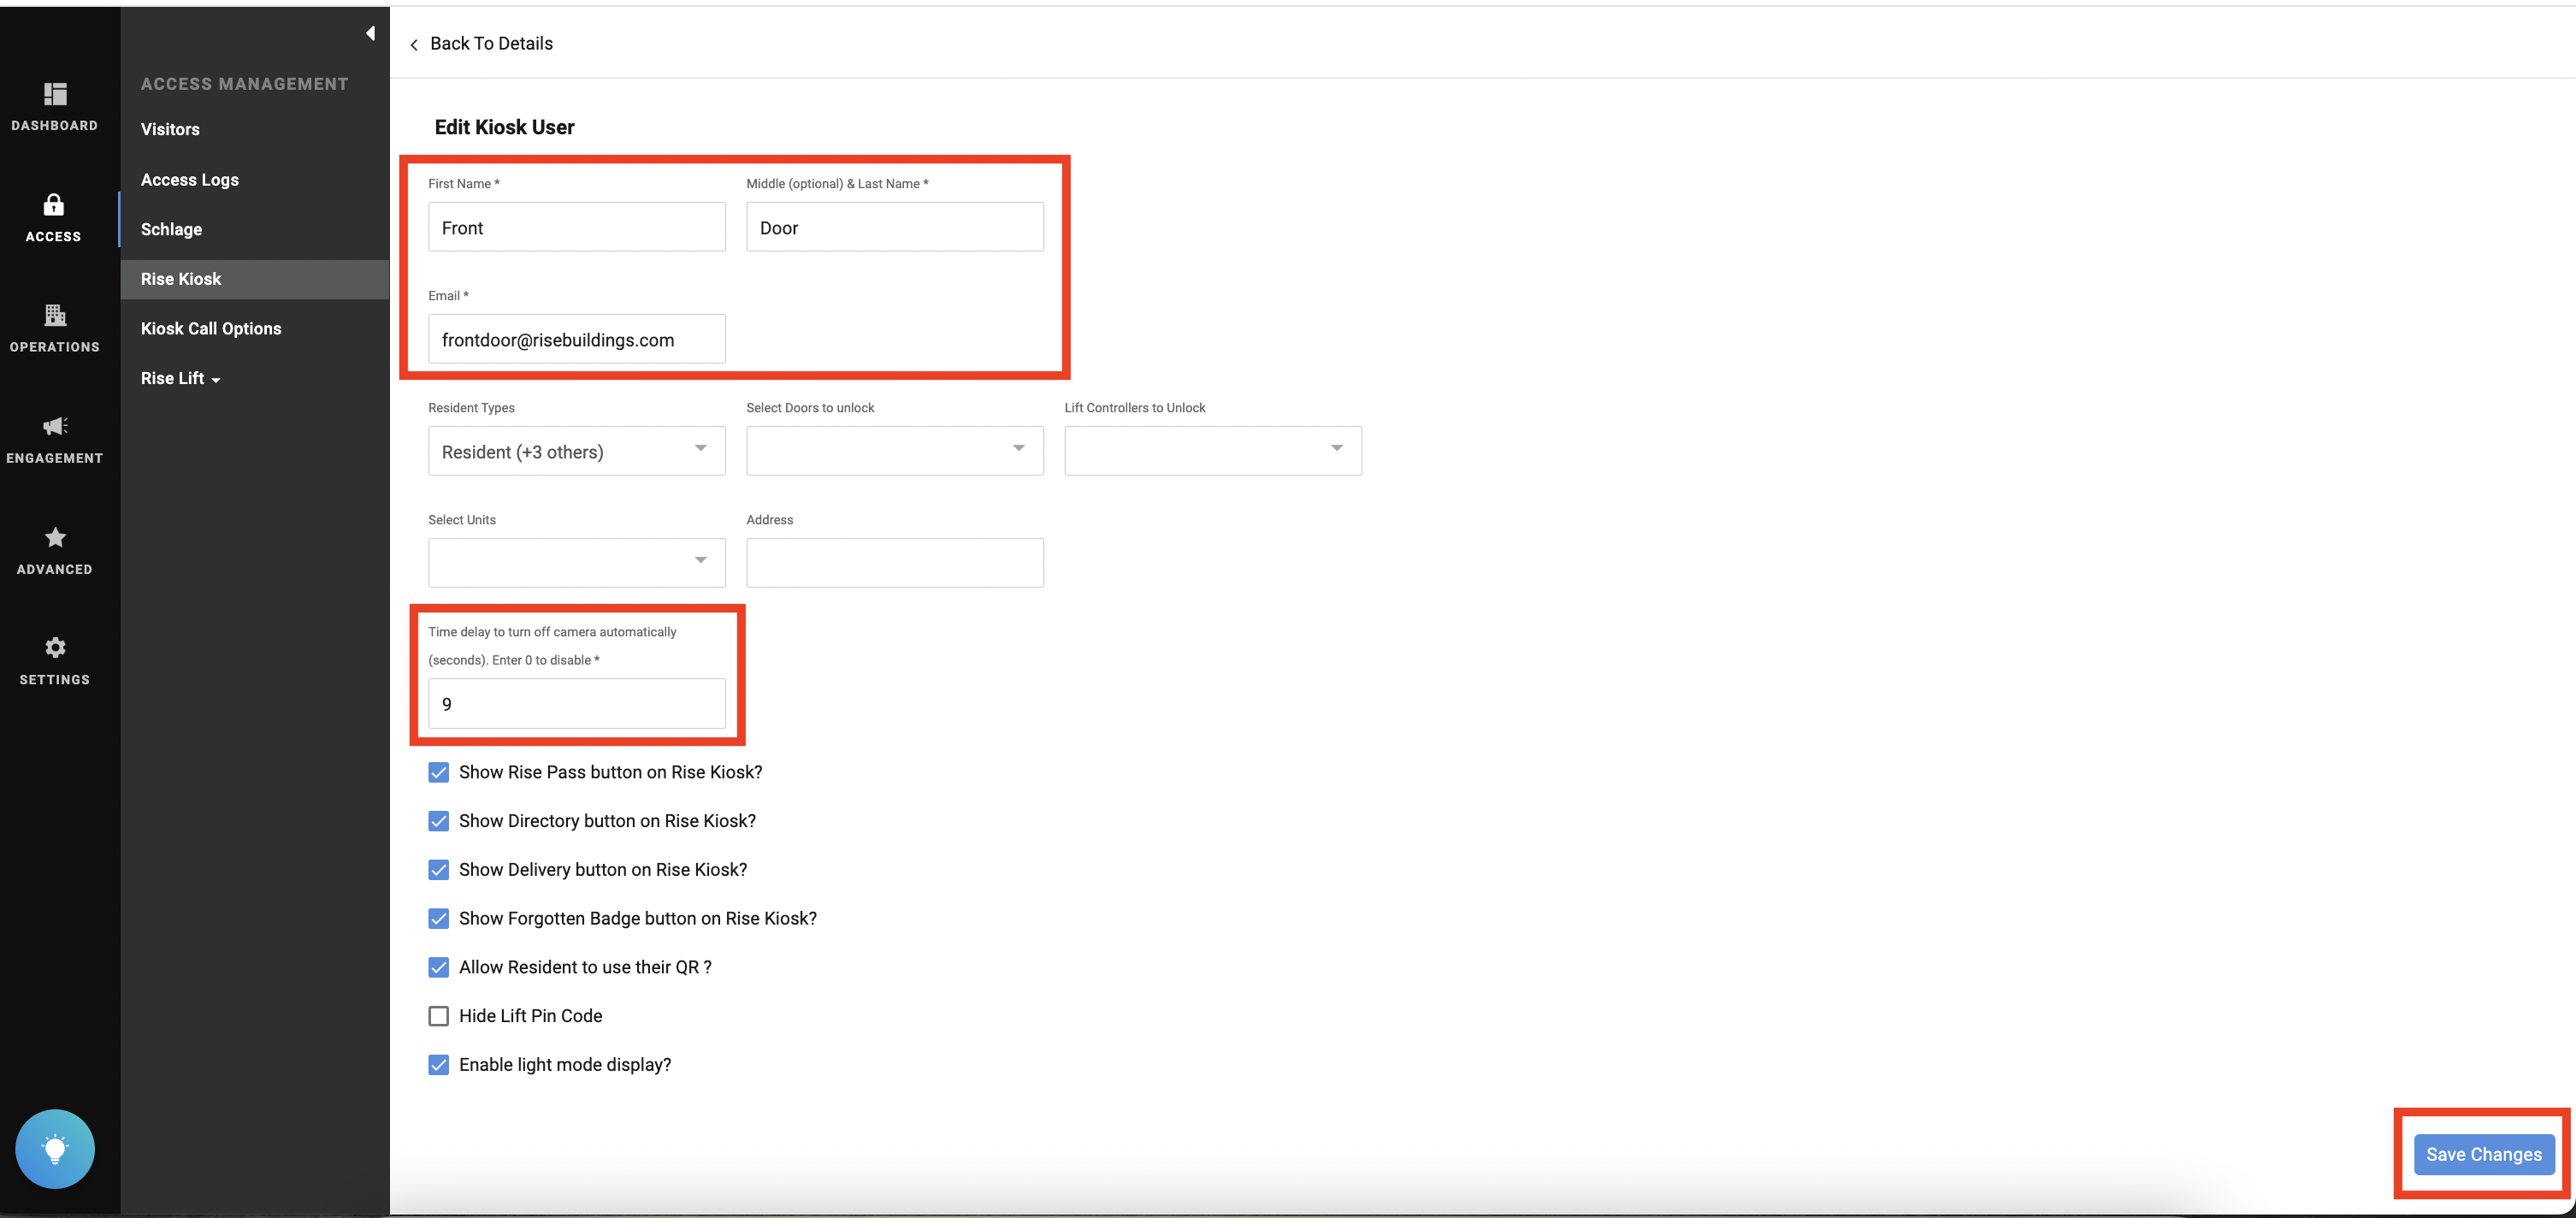Click the lightbulb help button
Screen dimensions: 2576x1218
click(55, 1149)
